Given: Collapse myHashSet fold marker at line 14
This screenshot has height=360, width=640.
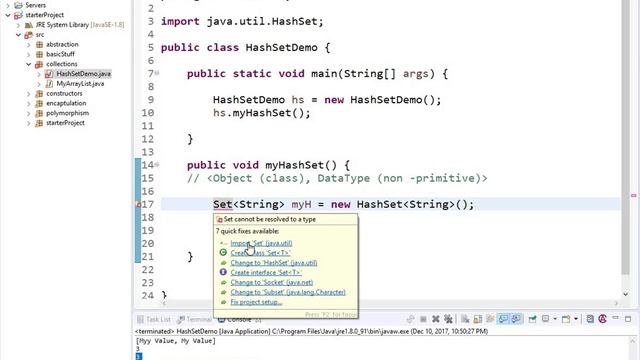Looking at the screenshot, I should click(157, 165).
